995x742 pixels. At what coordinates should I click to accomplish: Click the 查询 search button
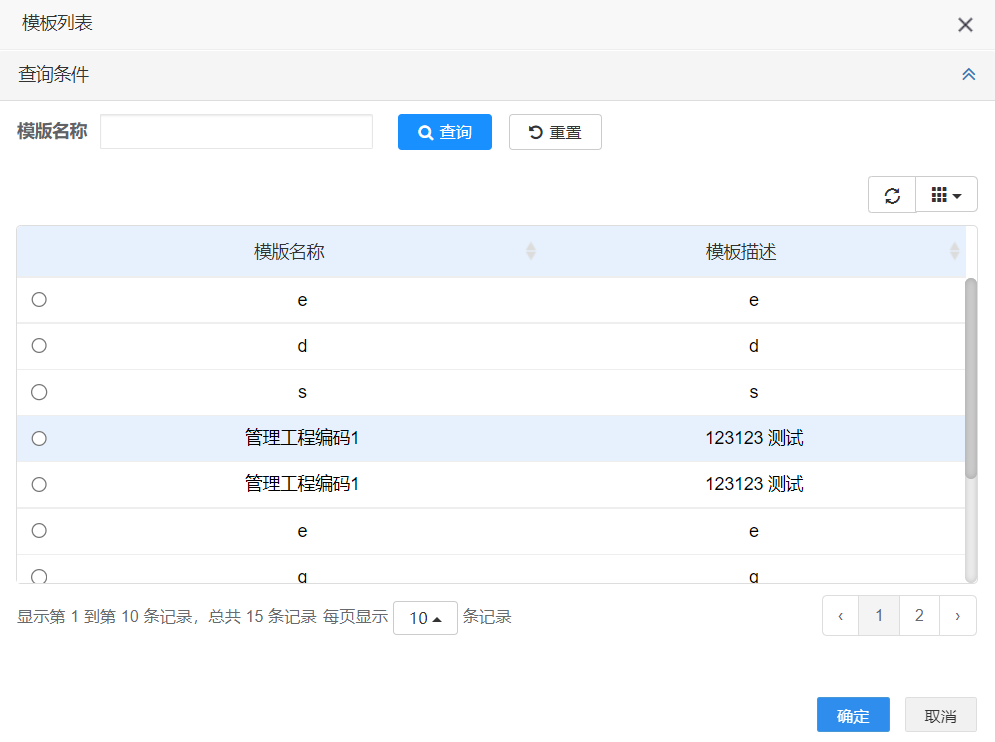pyautogui.click(x=445, y=132)
